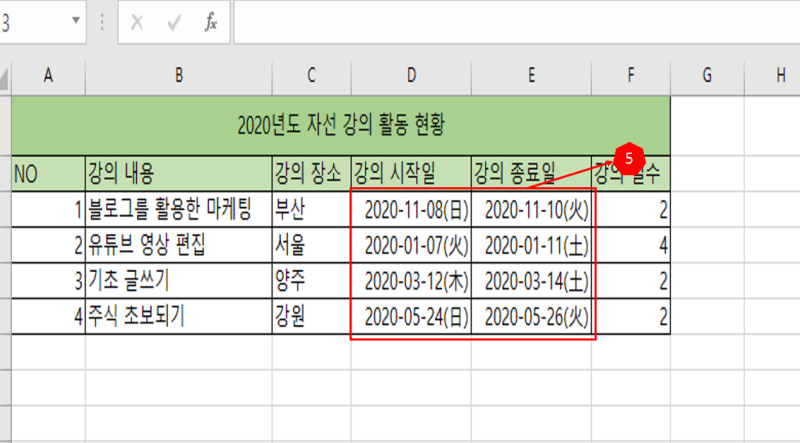800x443 pixels.
Task: Click the 강의 시작일 header cell
Action: tap(411, 174)
